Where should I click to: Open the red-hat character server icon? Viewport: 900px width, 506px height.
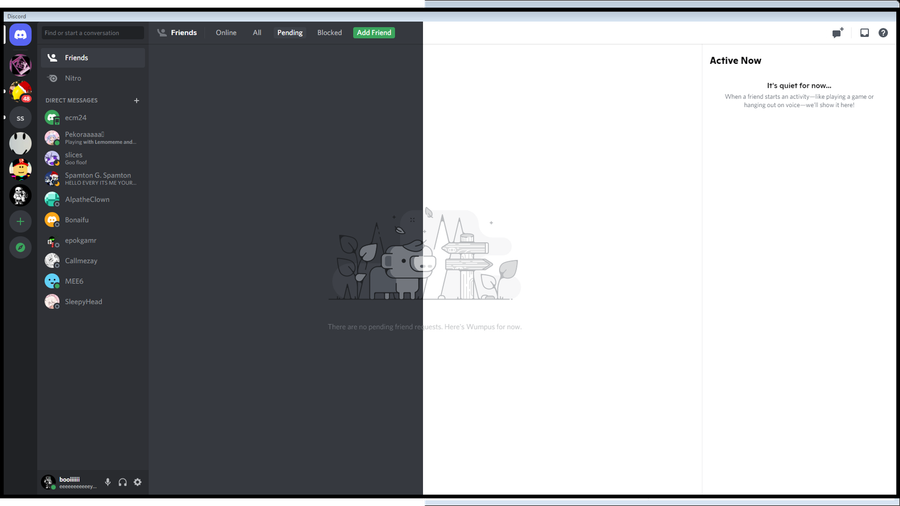pyautogui.click(x=20, y=169)
